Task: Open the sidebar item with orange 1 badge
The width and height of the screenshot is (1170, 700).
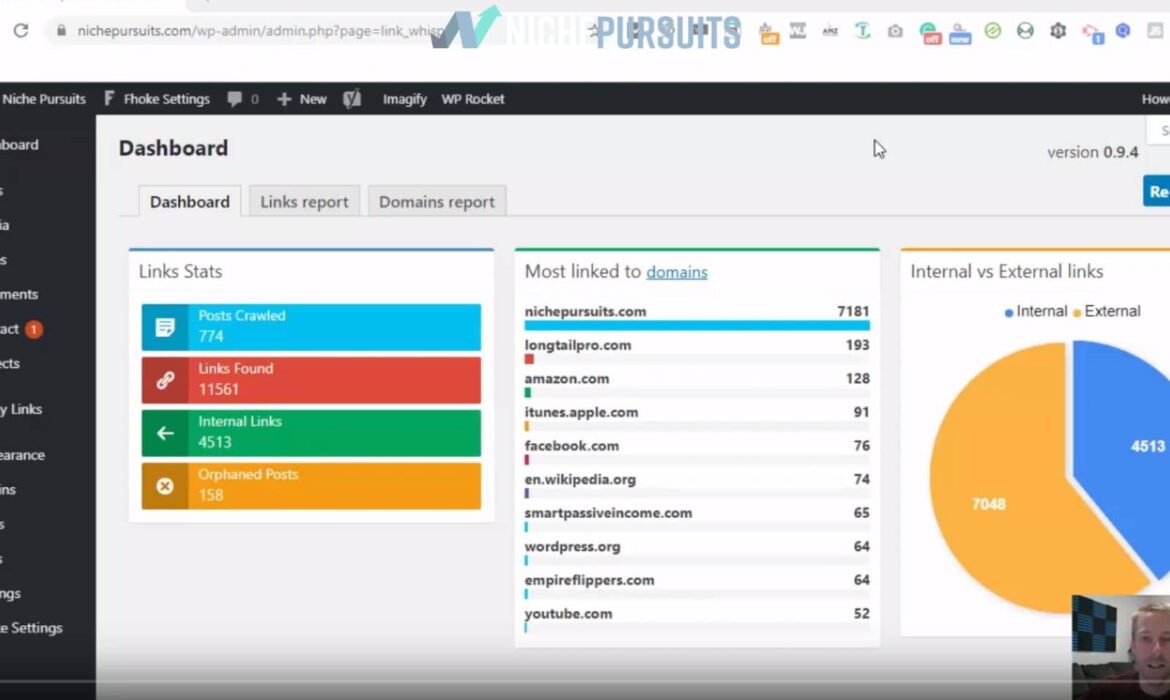Action: (22, 329)
